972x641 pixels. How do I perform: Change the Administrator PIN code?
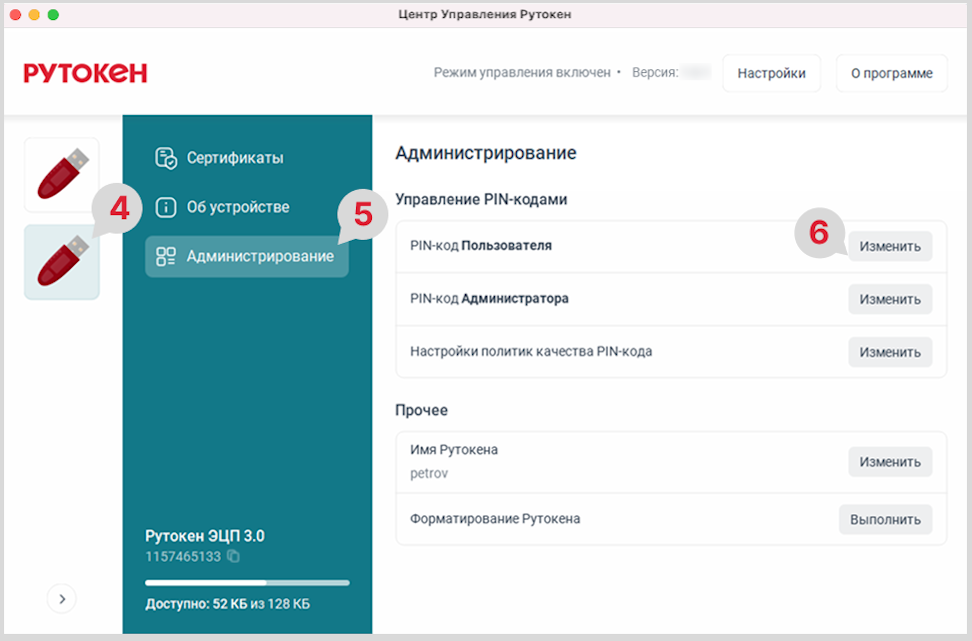pyautogui.click(x=890, y=299)
